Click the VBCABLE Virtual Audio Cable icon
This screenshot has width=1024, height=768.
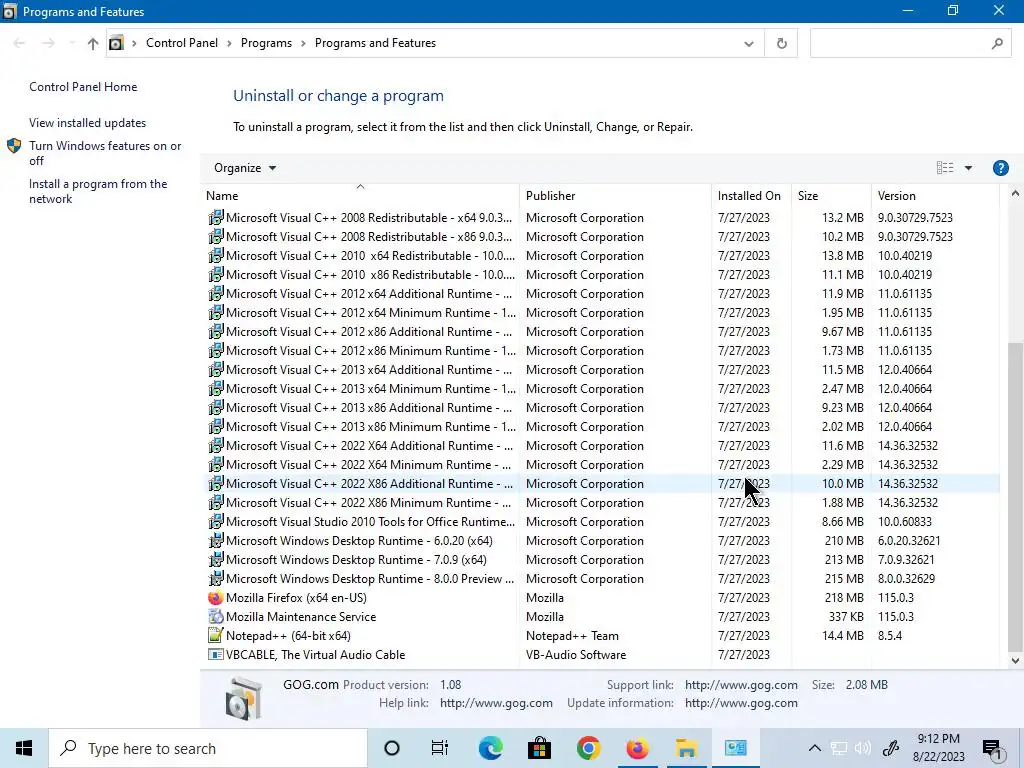click(216, 654)
